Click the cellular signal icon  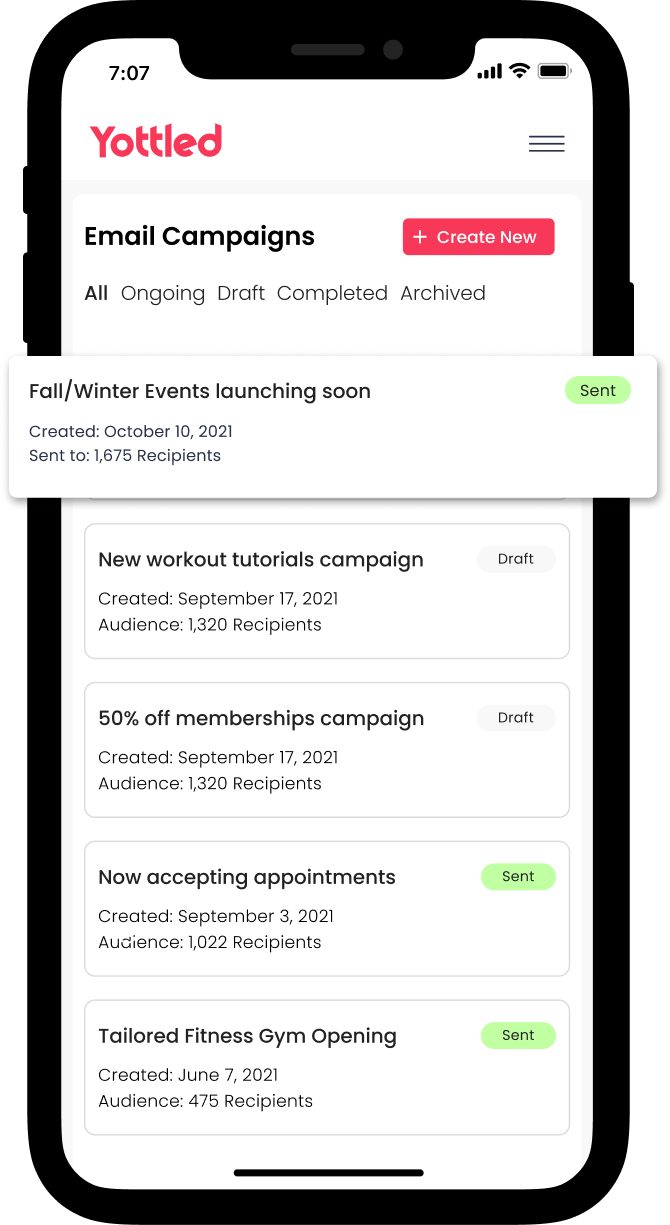tap(489, 72)
